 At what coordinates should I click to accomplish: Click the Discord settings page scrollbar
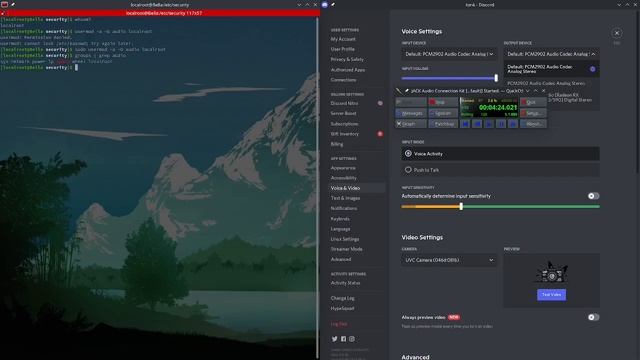point(638,92)
